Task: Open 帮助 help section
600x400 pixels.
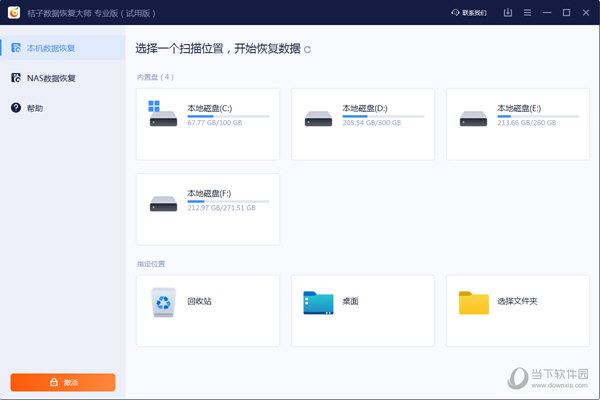Action: (x=34, y=108)
